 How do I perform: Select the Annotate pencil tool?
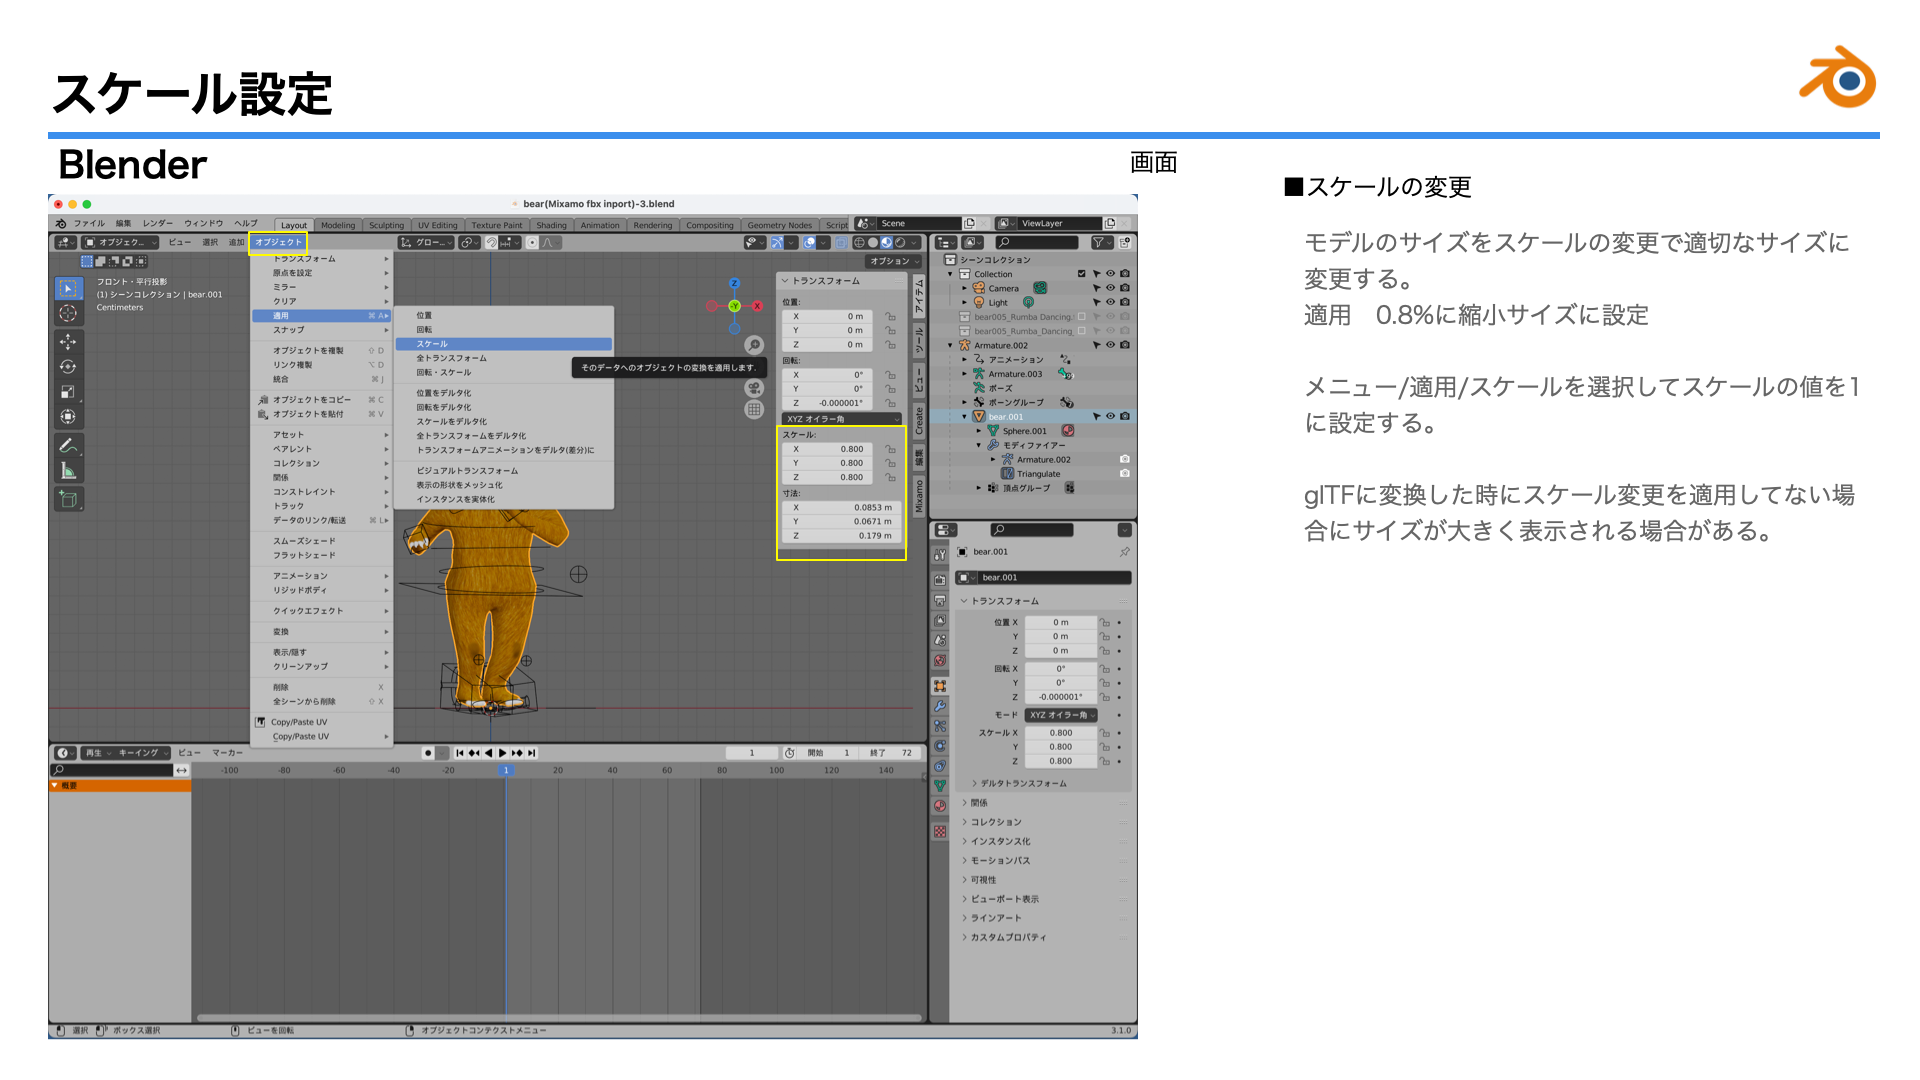[68, 446]
